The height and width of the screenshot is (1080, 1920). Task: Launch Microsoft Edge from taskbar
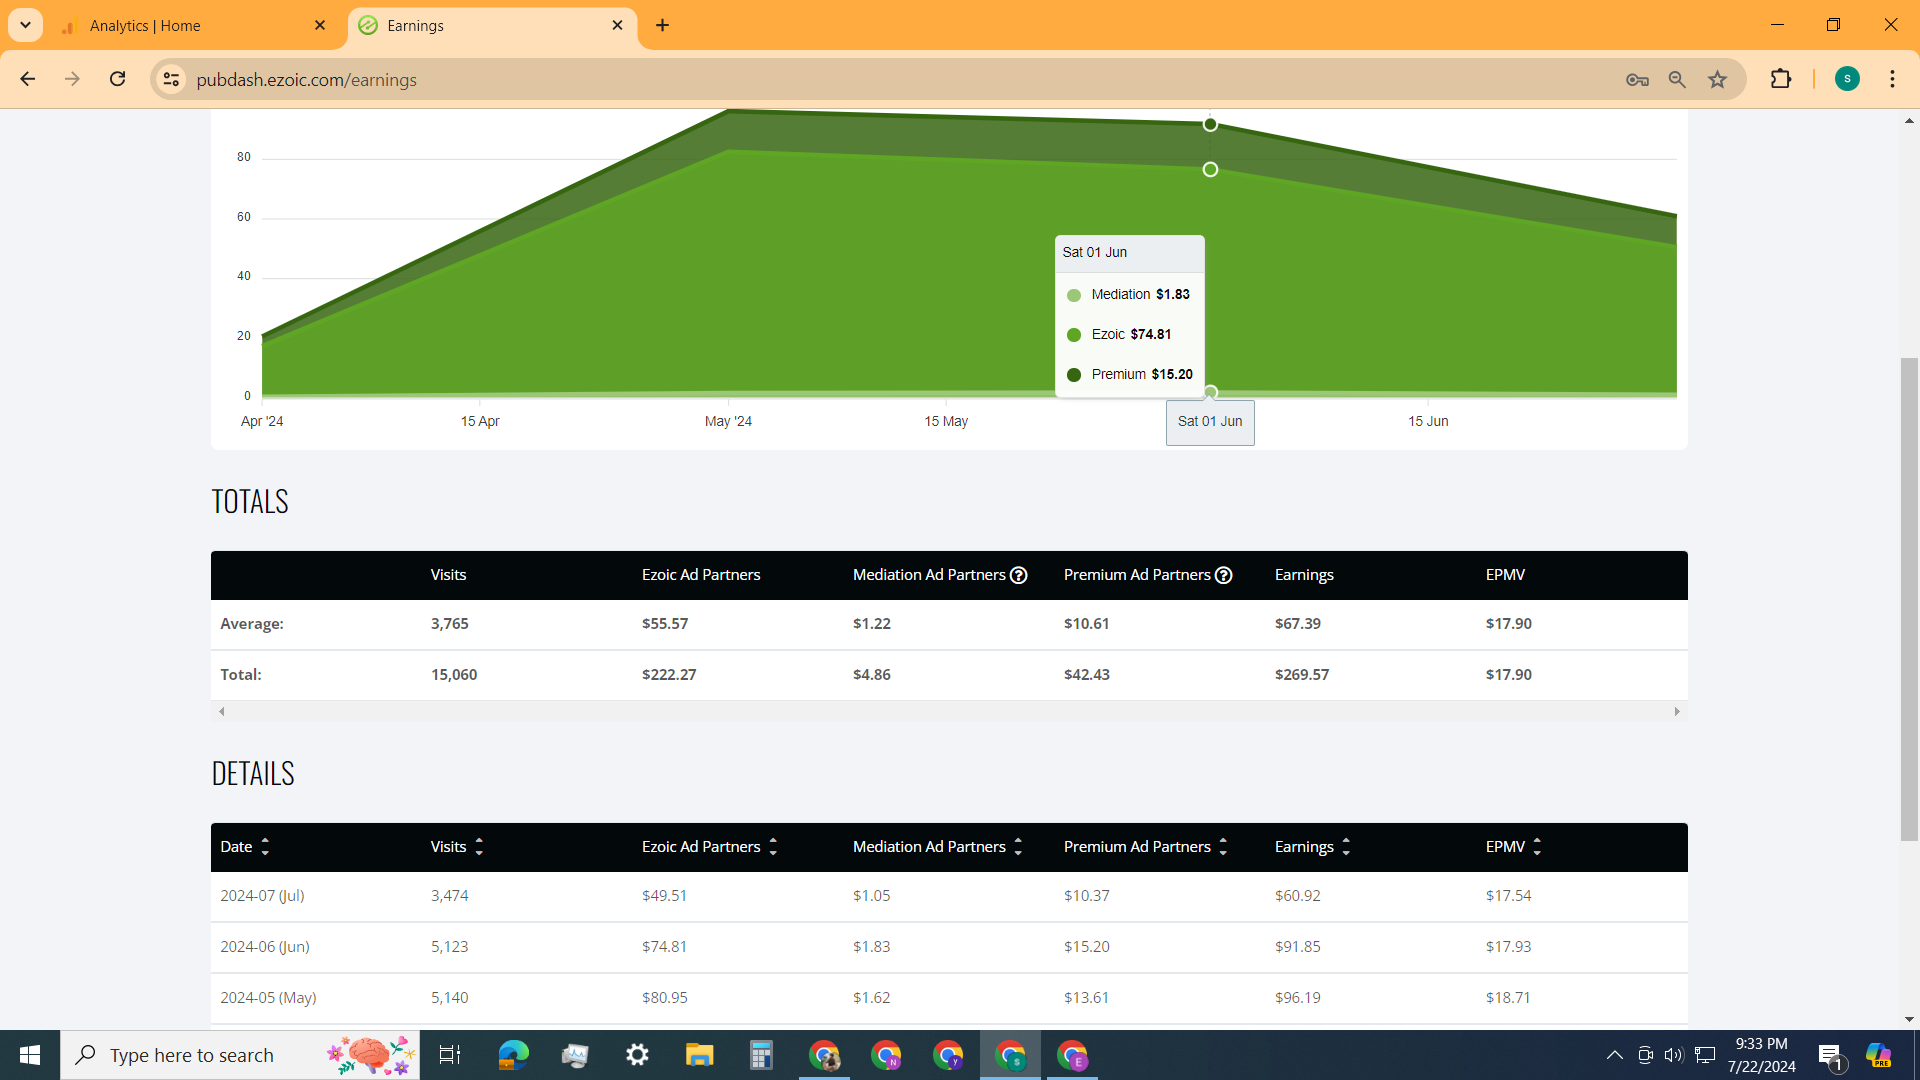[x=513, y=1055]
